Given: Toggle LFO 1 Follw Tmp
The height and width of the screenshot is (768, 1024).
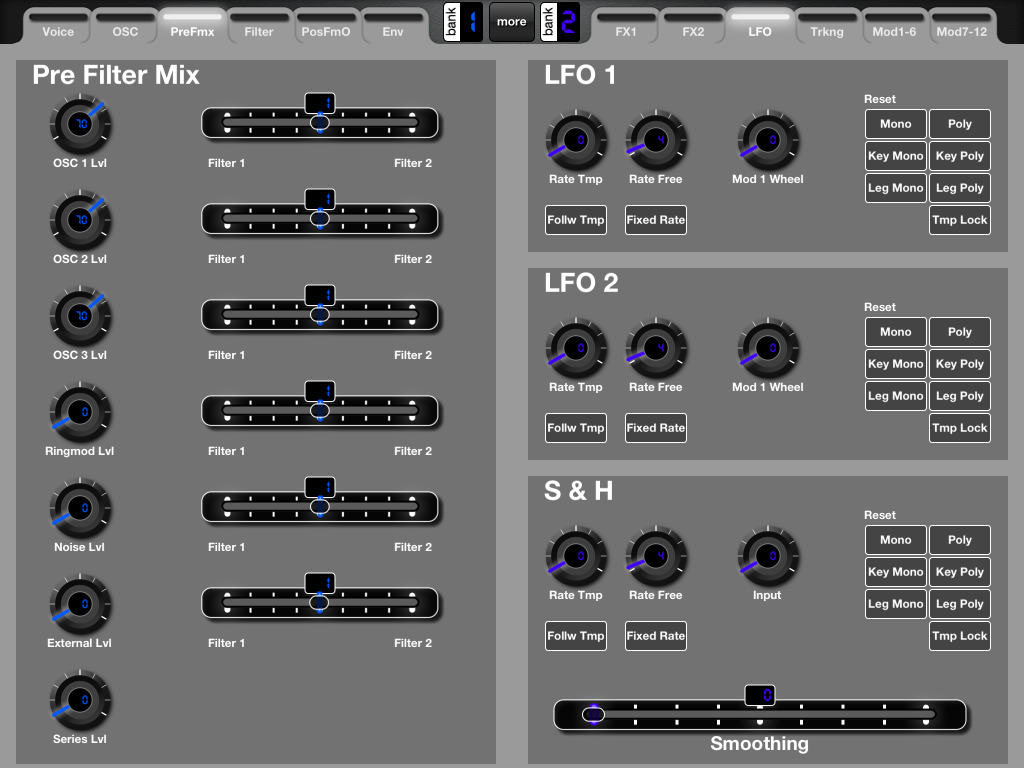Looking at the screenshot, I should [x=576, y=220].
